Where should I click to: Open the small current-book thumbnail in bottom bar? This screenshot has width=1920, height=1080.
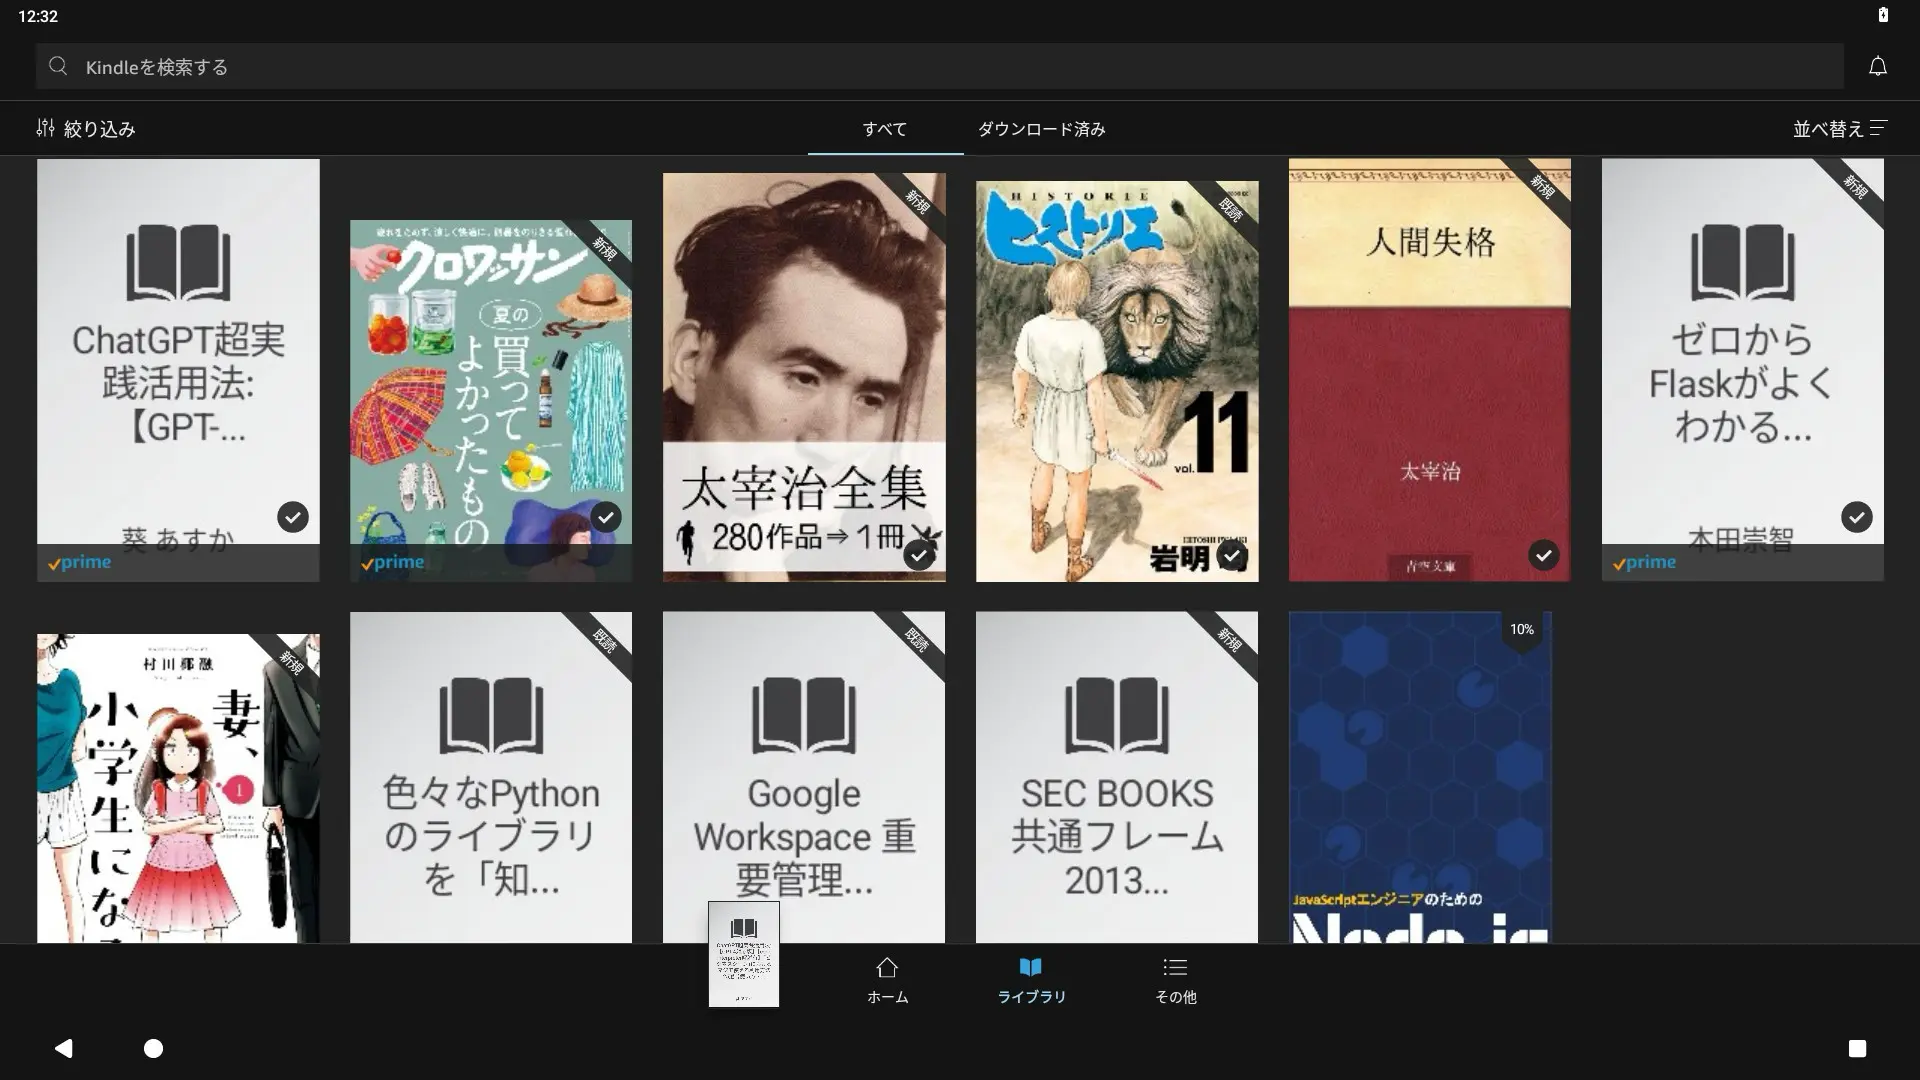[x=744, y=954]
